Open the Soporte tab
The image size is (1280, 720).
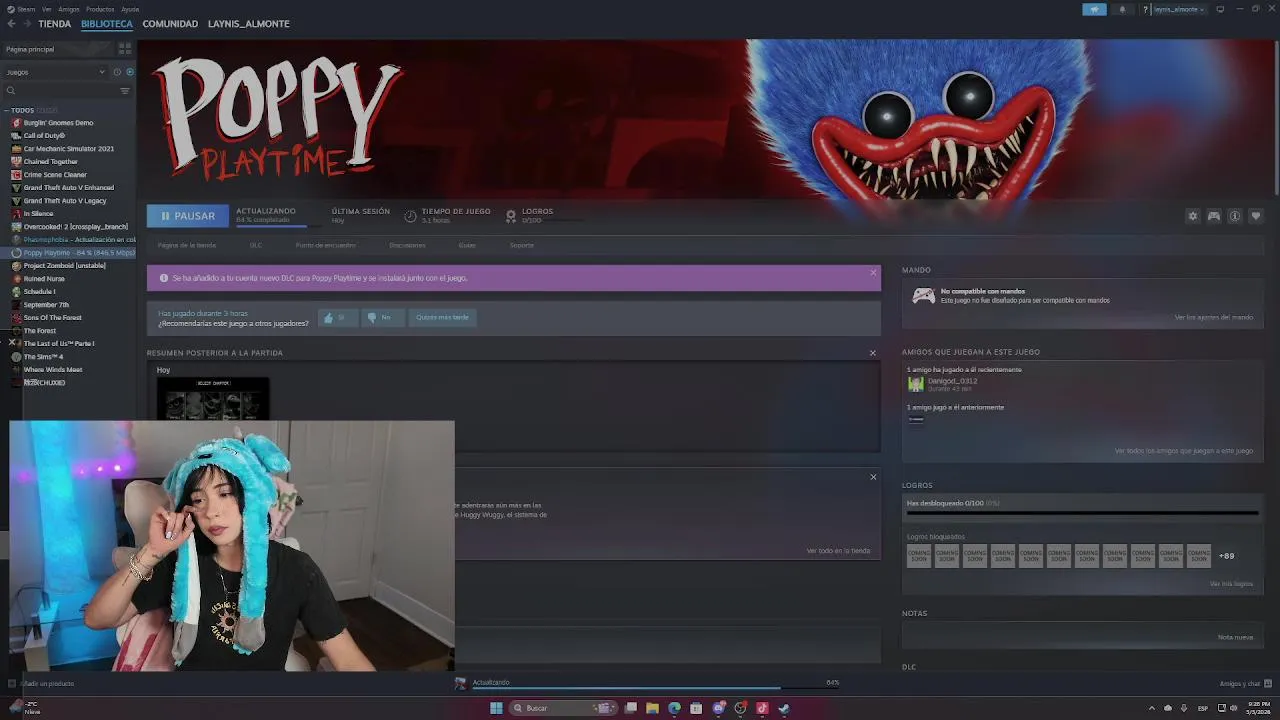522,245
